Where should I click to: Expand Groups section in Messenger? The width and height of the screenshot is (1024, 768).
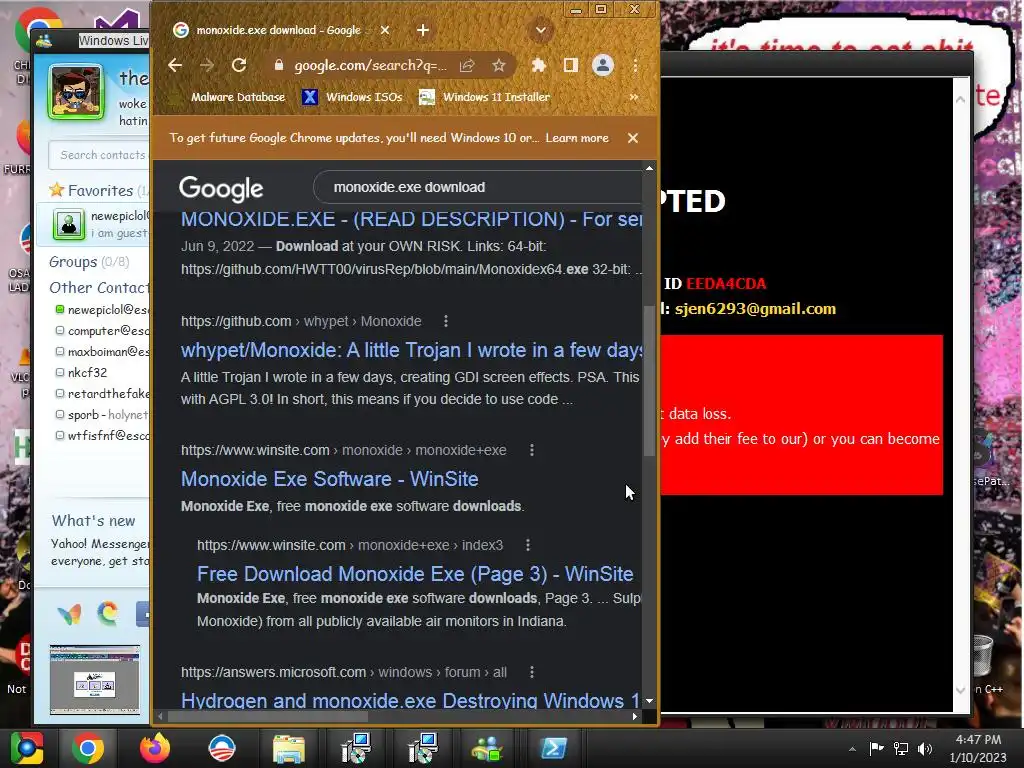click(89, 262)
